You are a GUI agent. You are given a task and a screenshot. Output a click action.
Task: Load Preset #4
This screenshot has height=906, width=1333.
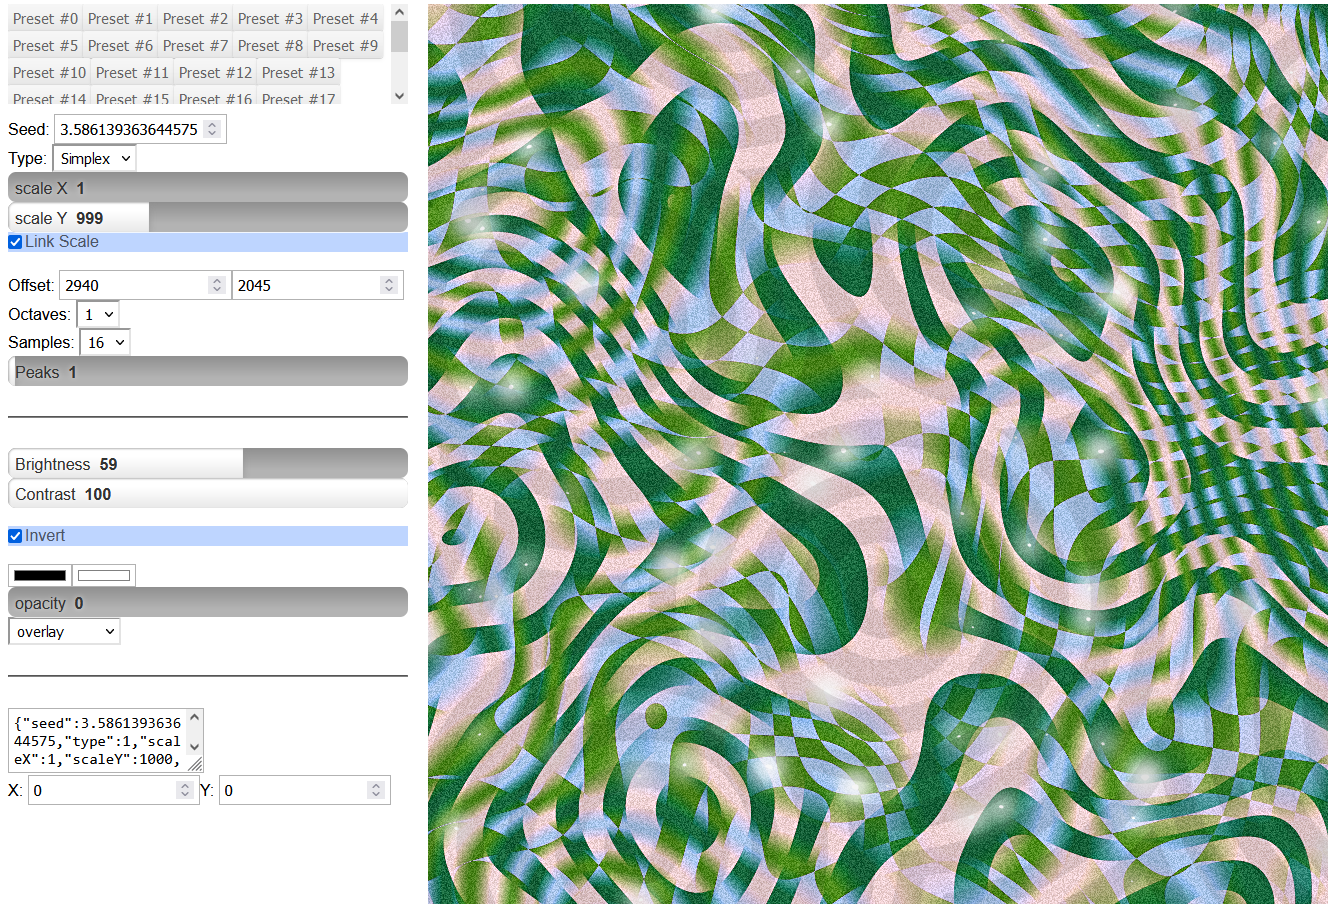coord(345,18)
